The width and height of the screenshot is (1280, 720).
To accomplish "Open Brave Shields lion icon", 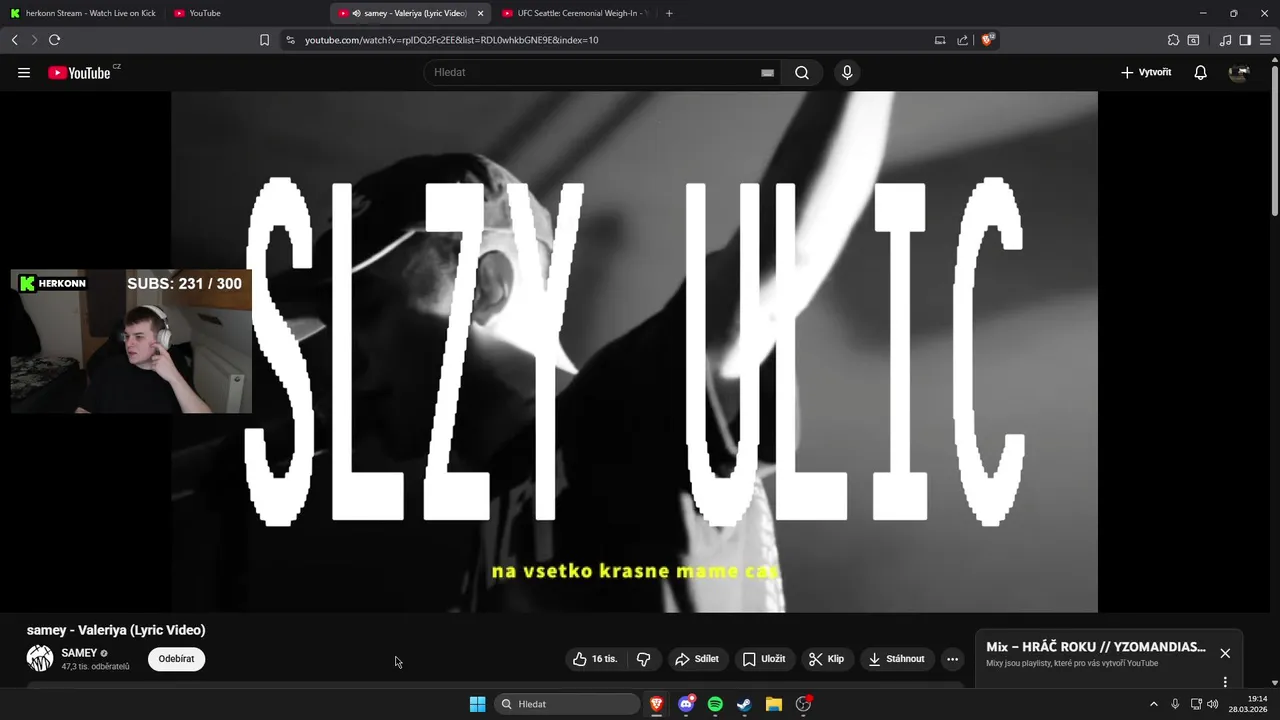I will [x=987, y=40].
